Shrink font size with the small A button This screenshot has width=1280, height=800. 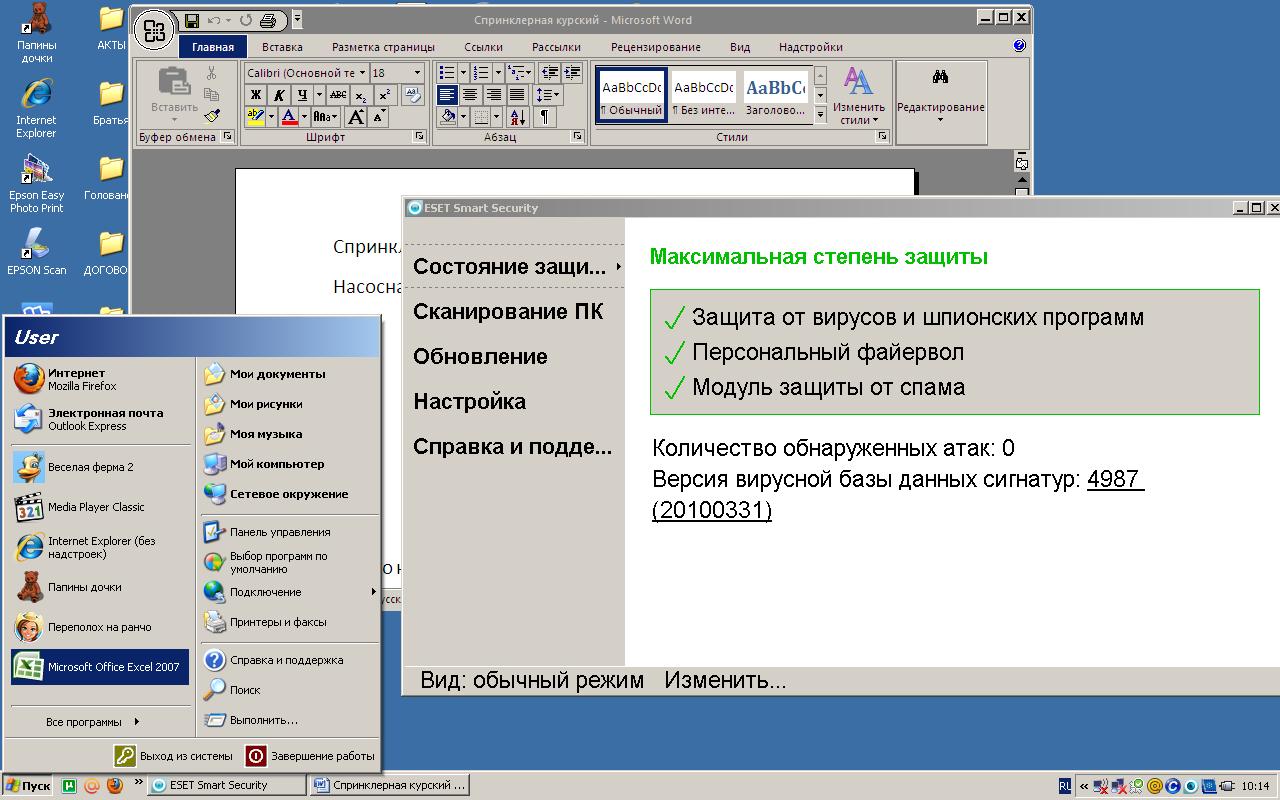pyautogui.click(x=379, y=117)
